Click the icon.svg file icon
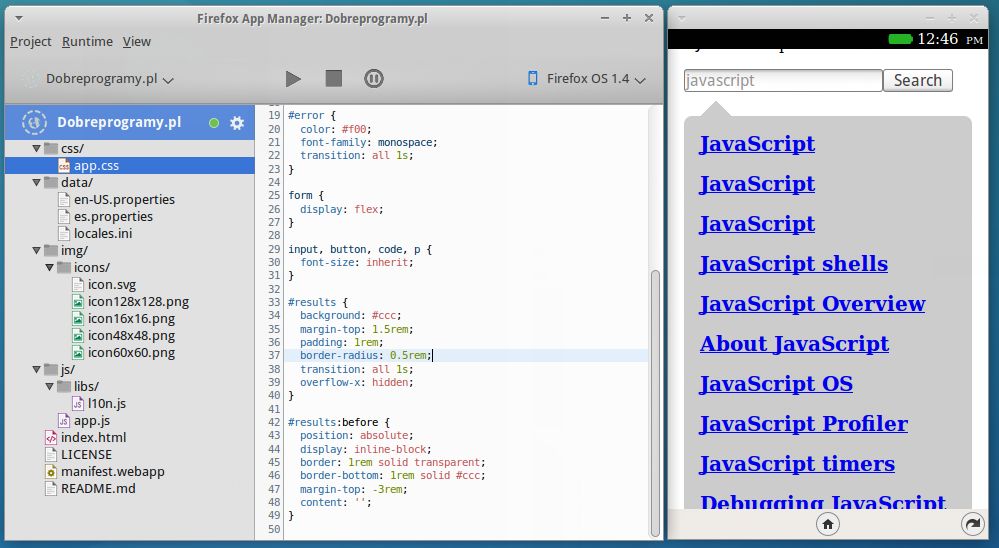Screen dimensions: 999x548 pyautogui.click(x=78, y=285)
